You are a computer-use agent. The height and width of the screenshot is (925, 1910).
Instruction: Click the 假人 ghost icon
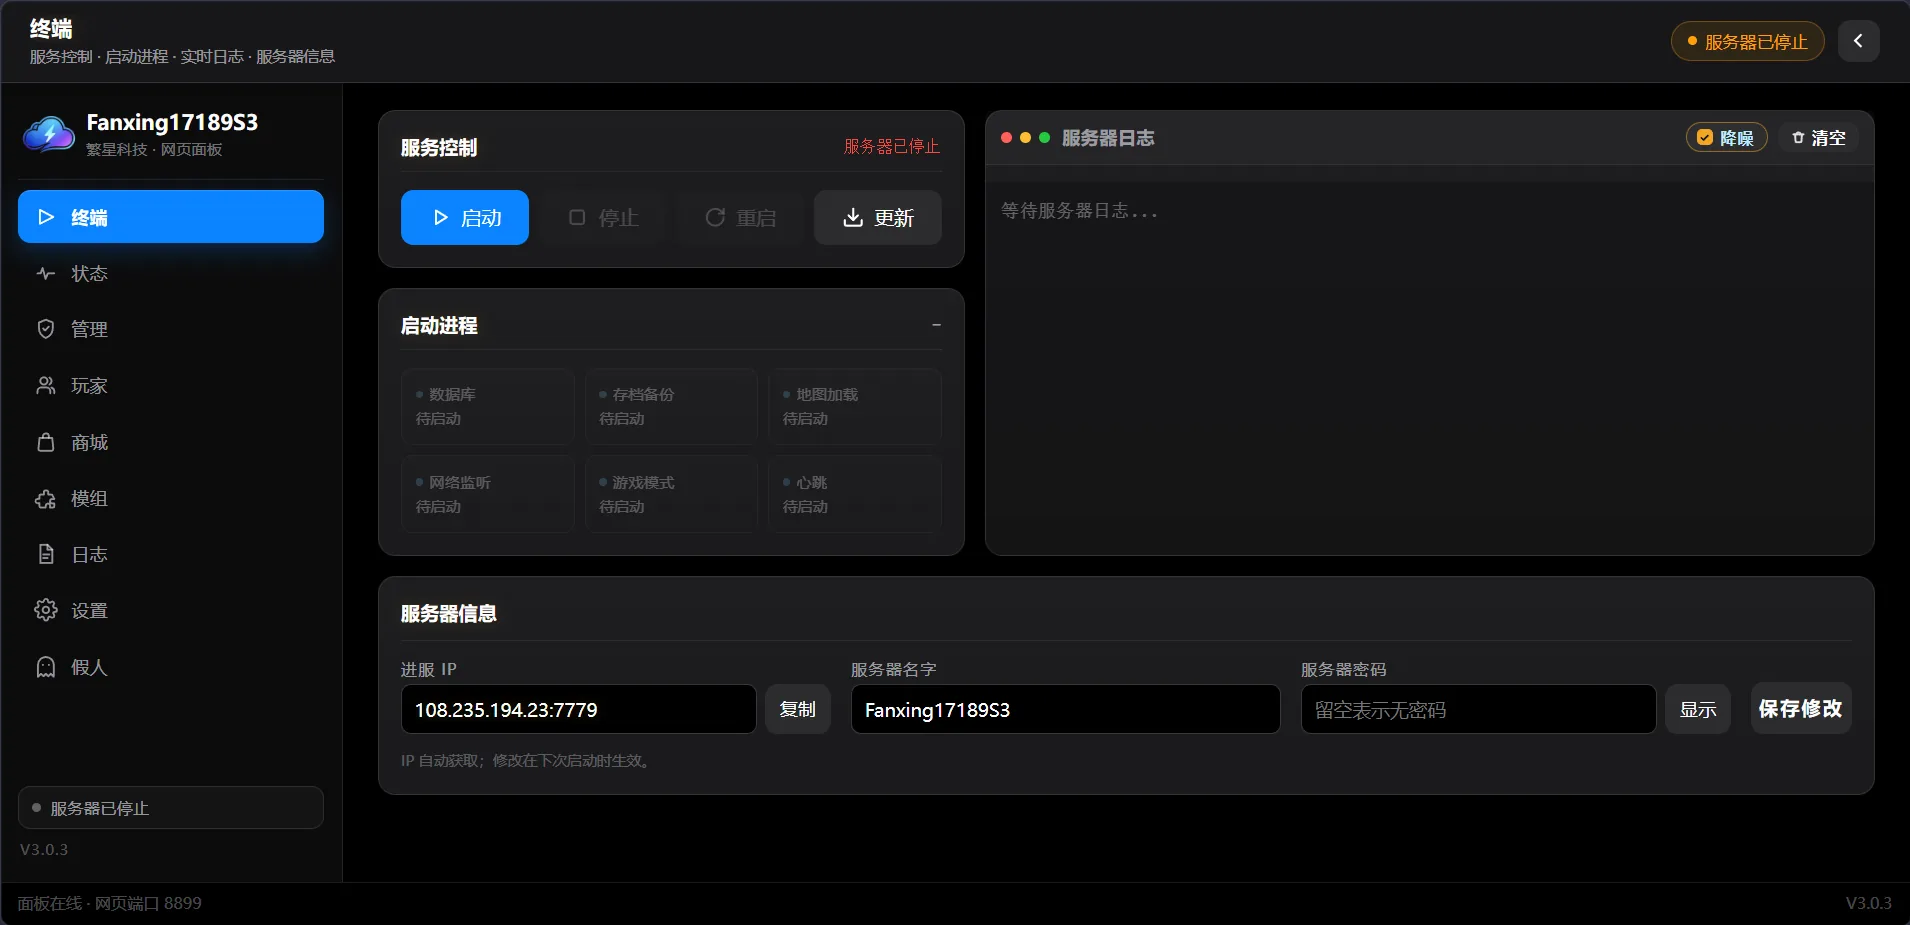pyautogui.click(x=46, y=667)
